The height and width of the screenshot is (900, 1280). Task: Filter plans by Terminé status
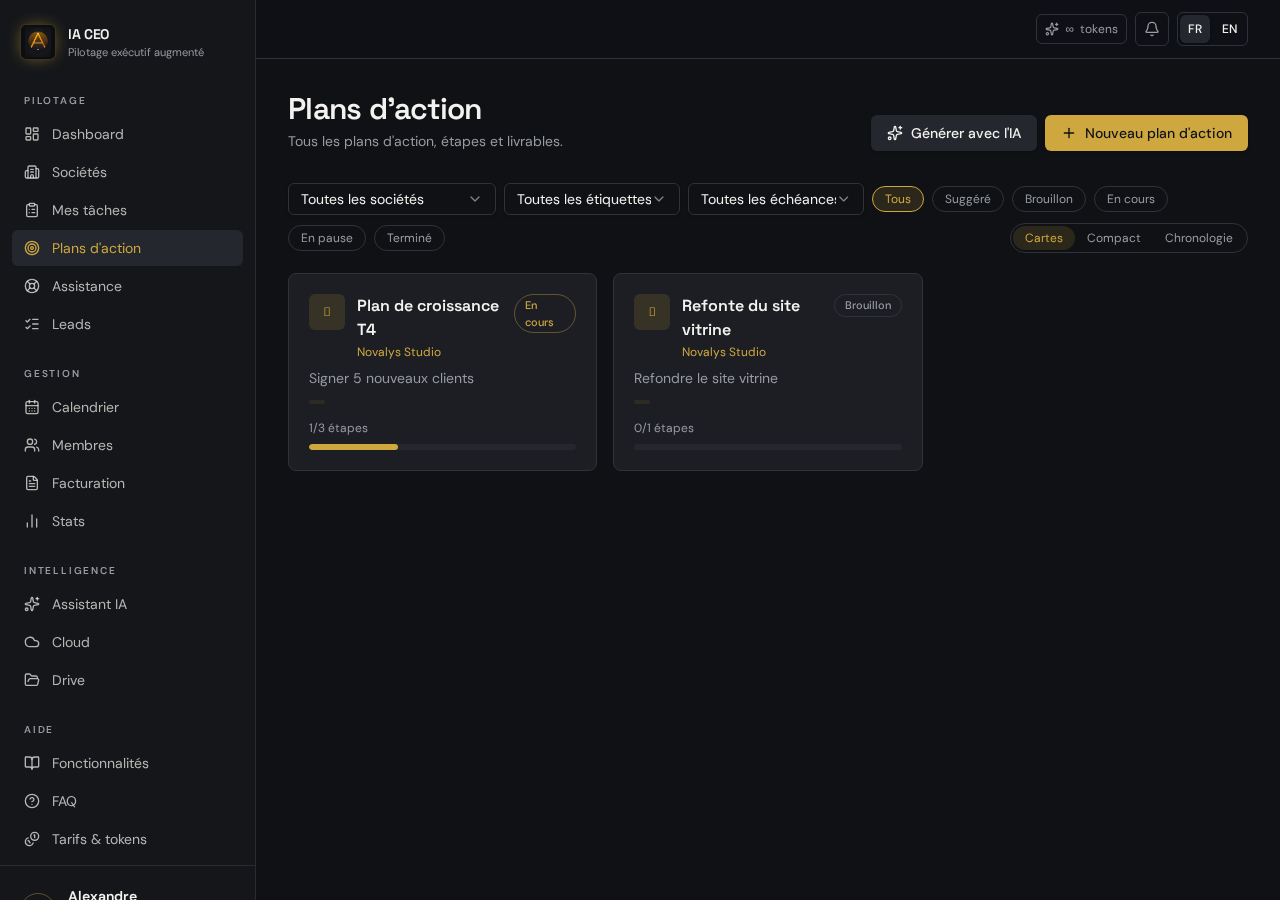click(x=409, y=238)
